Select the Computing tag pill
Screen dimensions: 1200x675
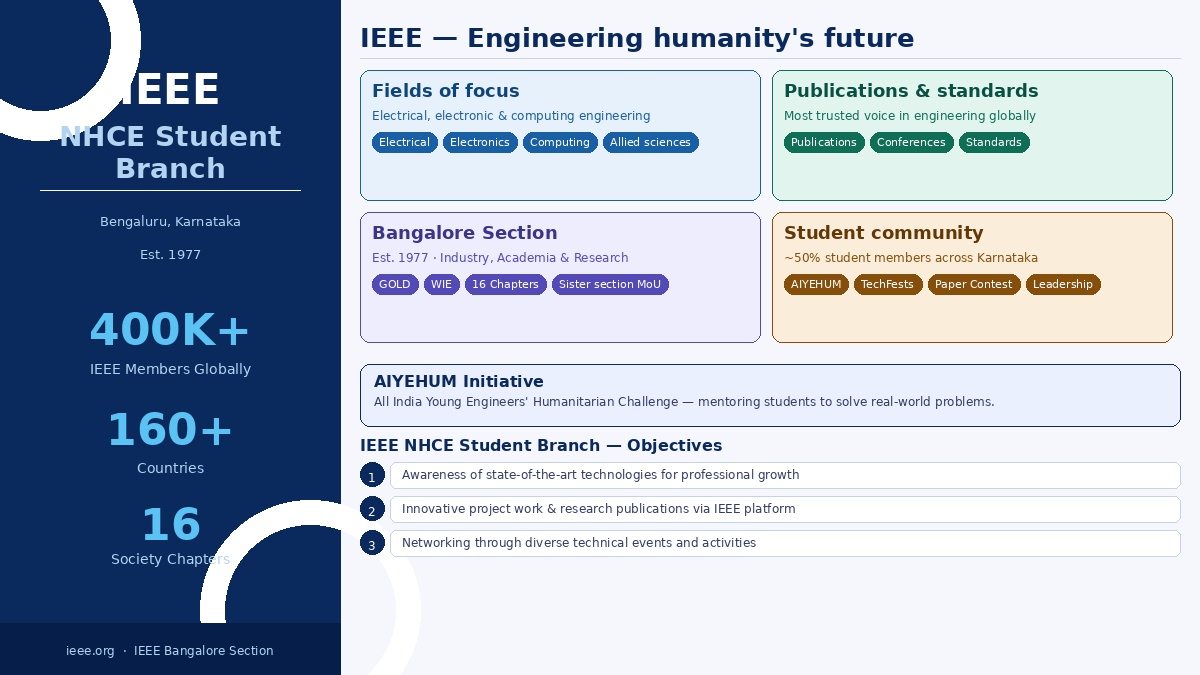(560, 143)
